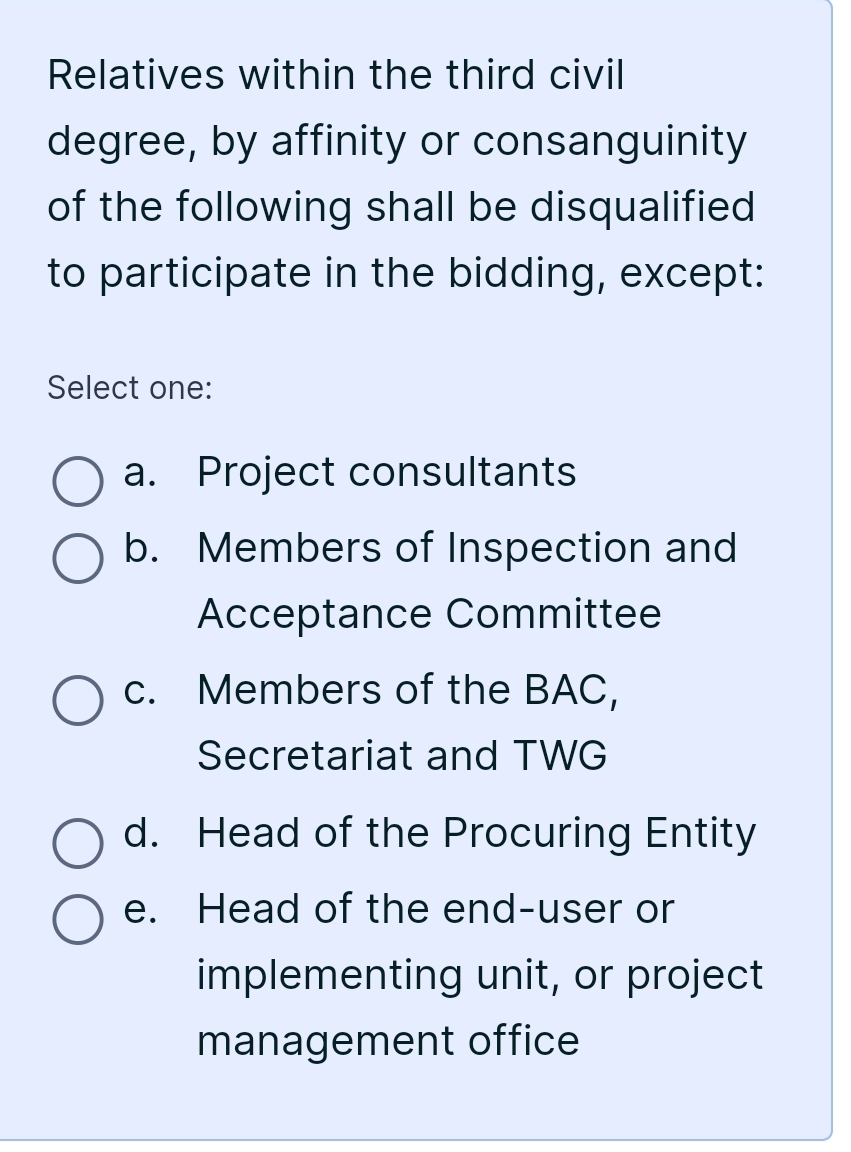
Task: Click the question line ending with 'except:'
Action: coord(406,273)
